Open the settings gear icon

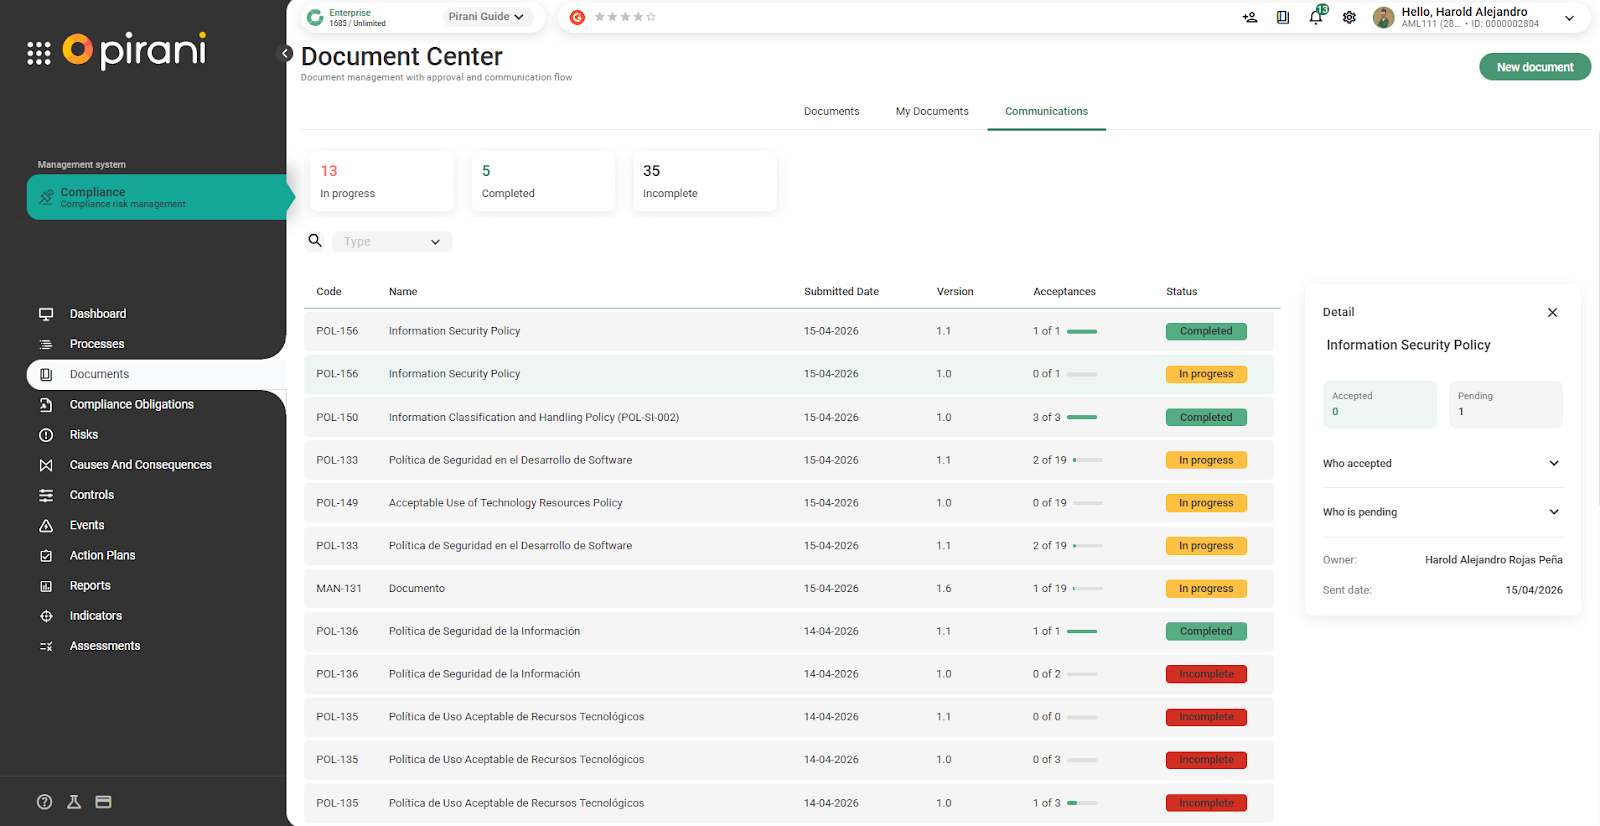point(1349,17)
